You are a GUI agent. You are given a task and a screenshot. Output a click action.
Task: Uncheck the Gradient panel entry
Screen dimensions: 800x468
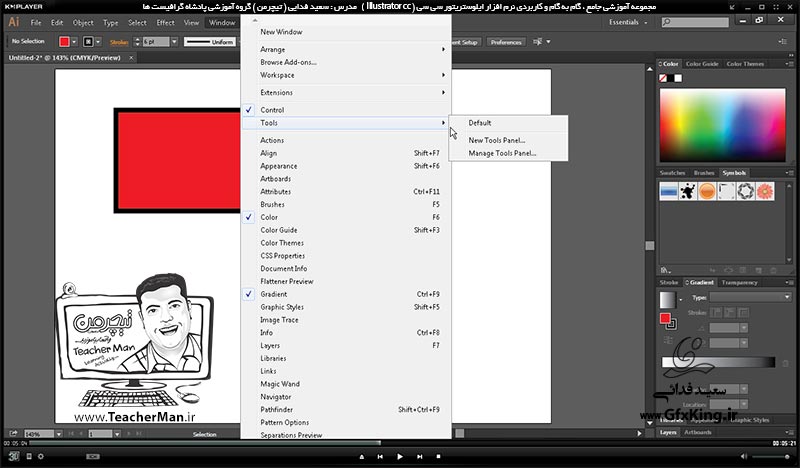(x=346, y=294)
